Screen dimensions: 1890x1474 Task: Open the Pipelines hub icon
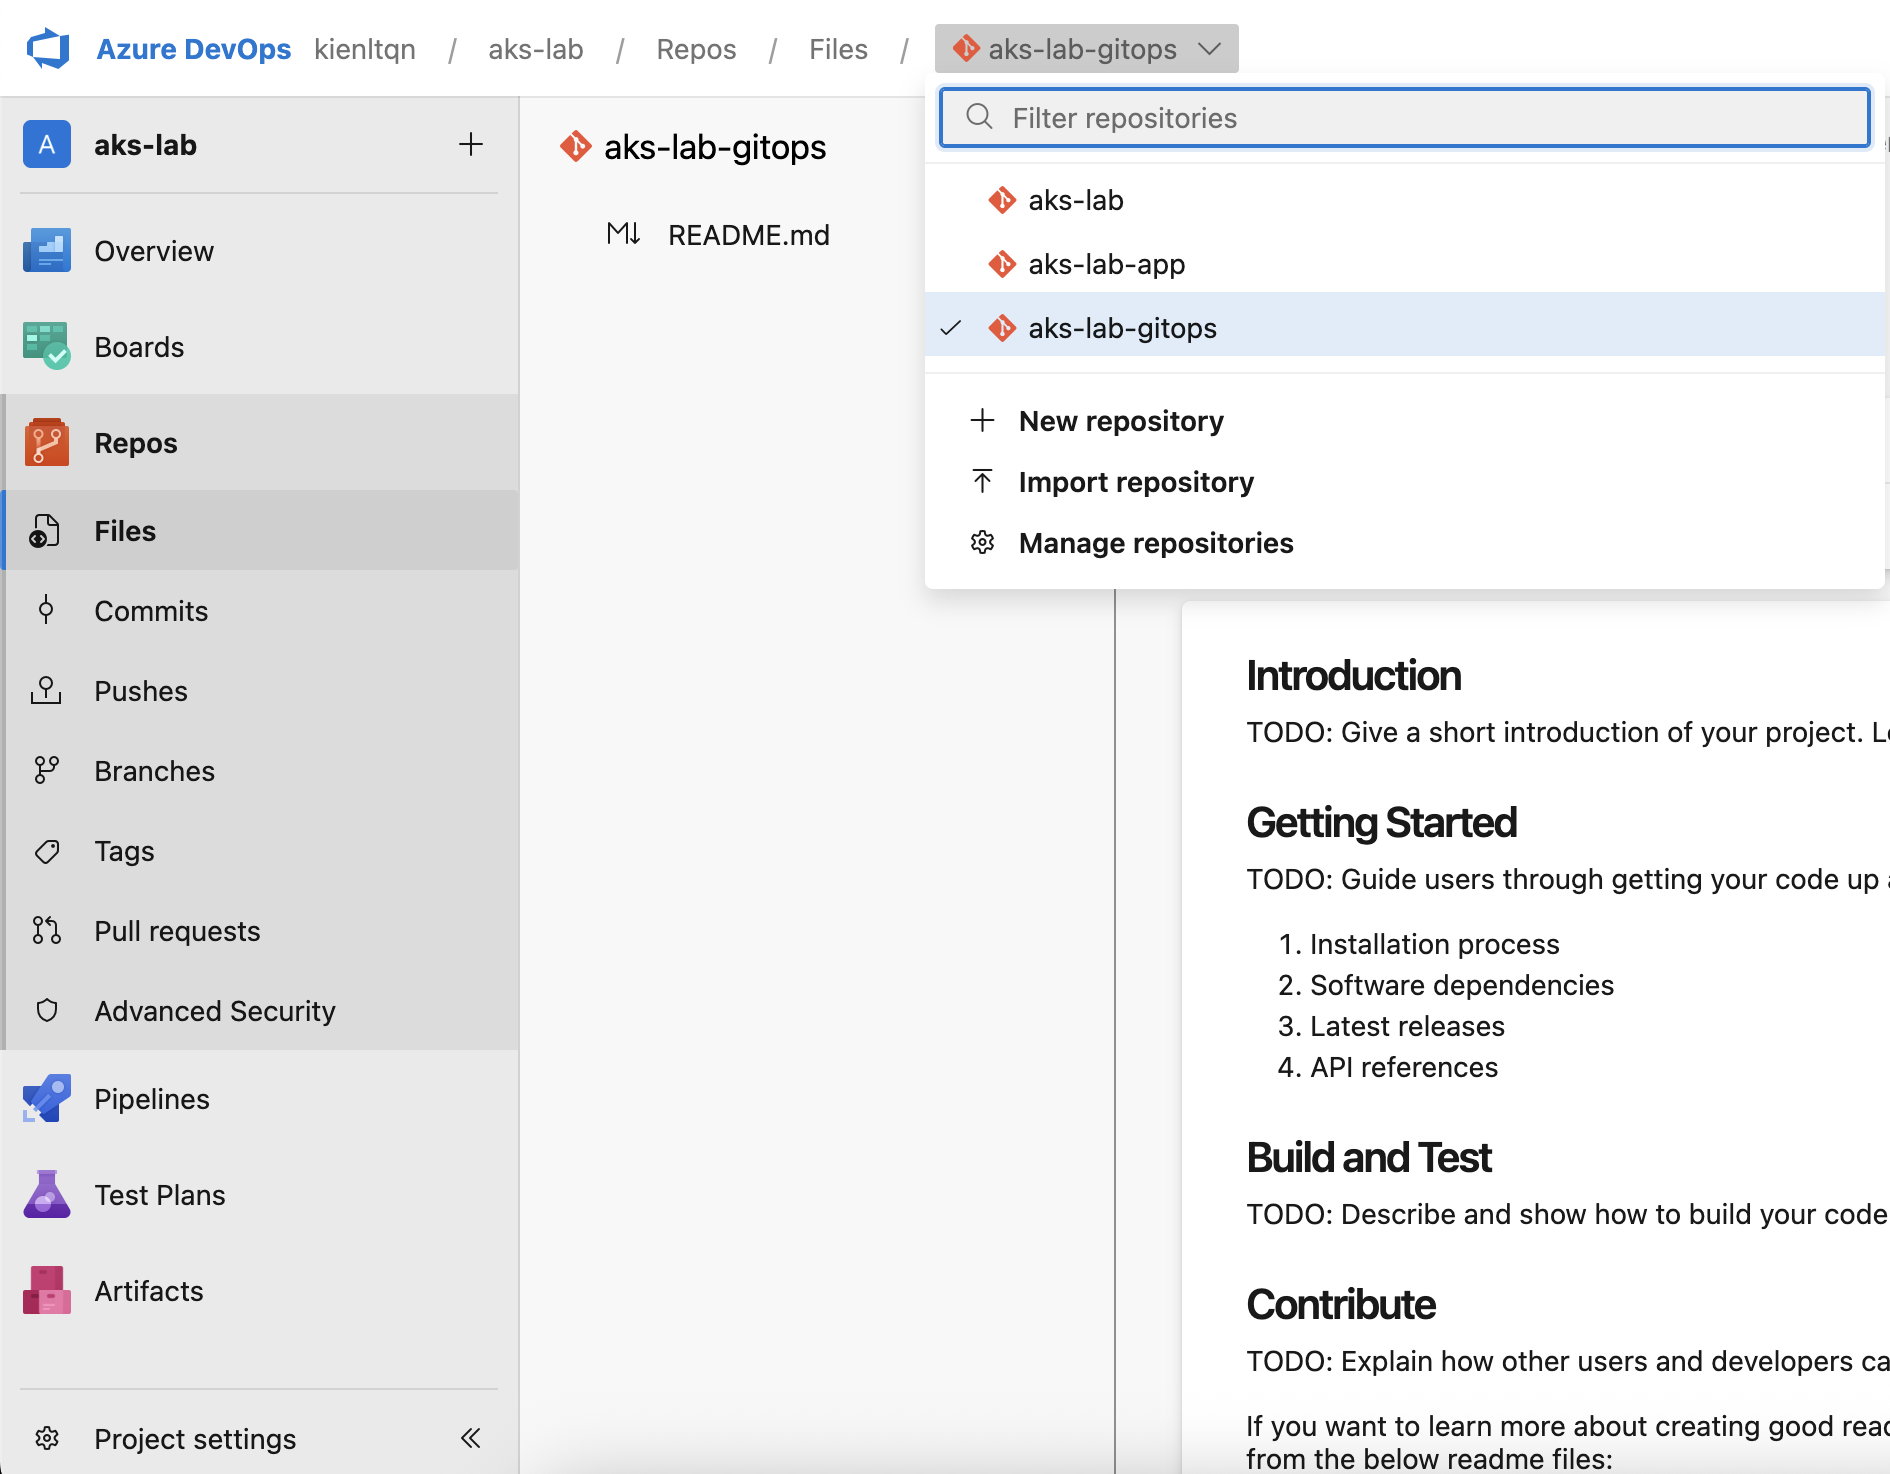click(x=47, y=1098)
